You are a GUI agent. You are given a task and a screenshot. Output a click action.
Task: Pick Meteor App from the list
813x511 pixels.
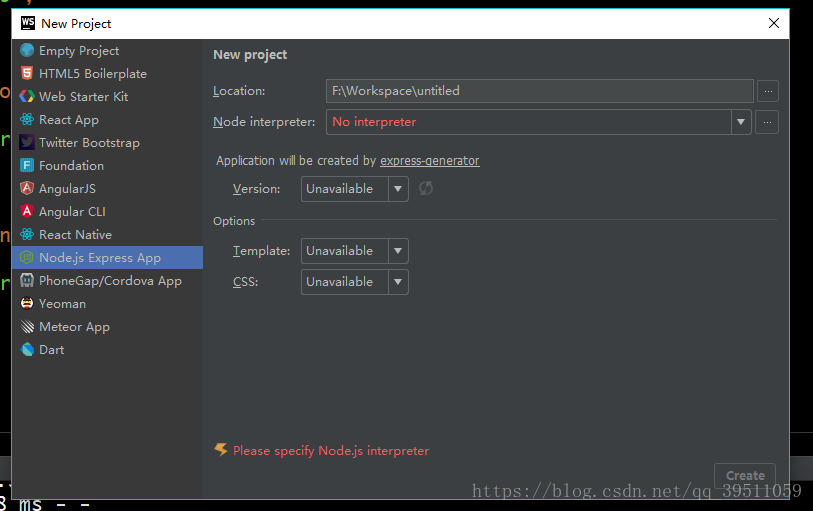point(107,327)
